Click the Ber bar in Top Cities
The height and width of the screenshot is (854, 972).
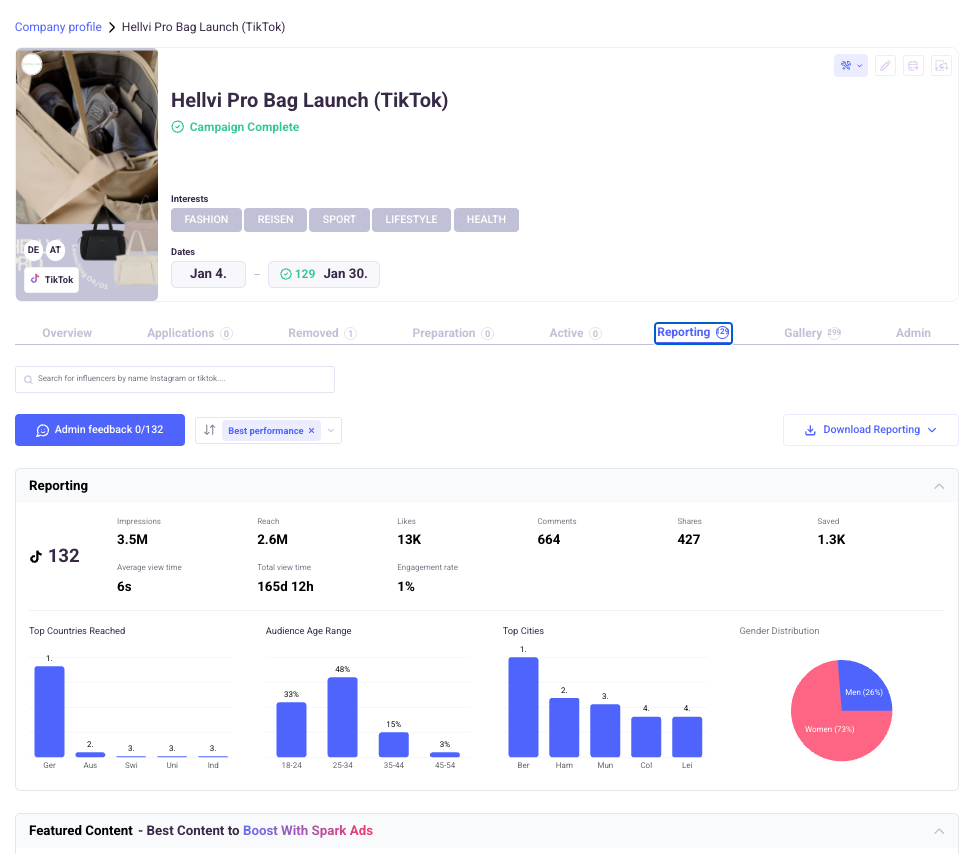coord(523,707)
